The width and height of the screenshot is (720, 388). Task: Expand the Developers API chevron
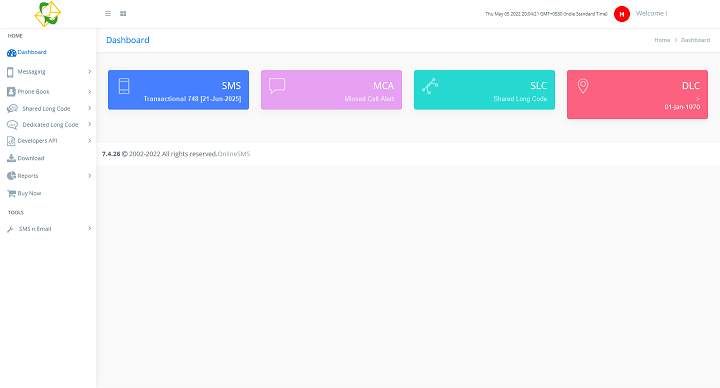click(90, 141)
